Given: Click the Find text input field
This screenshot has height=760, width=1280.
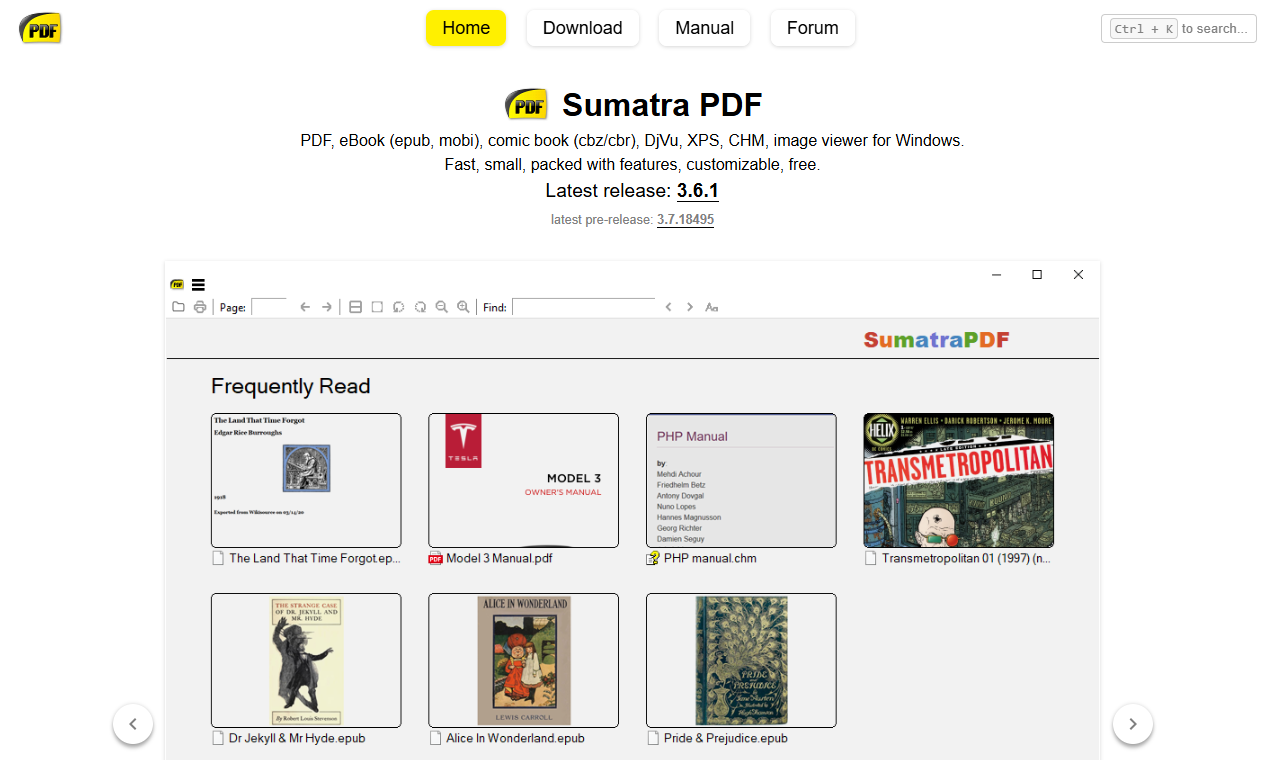Looking at the screenshot, I should pos(584,307).
